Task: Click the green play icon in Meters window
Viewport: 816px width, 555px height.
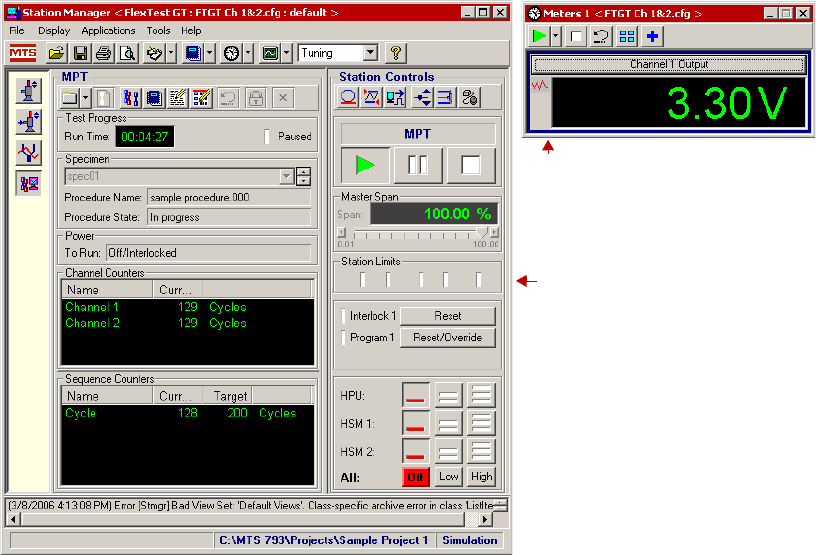Action: [x=539, y=36]
